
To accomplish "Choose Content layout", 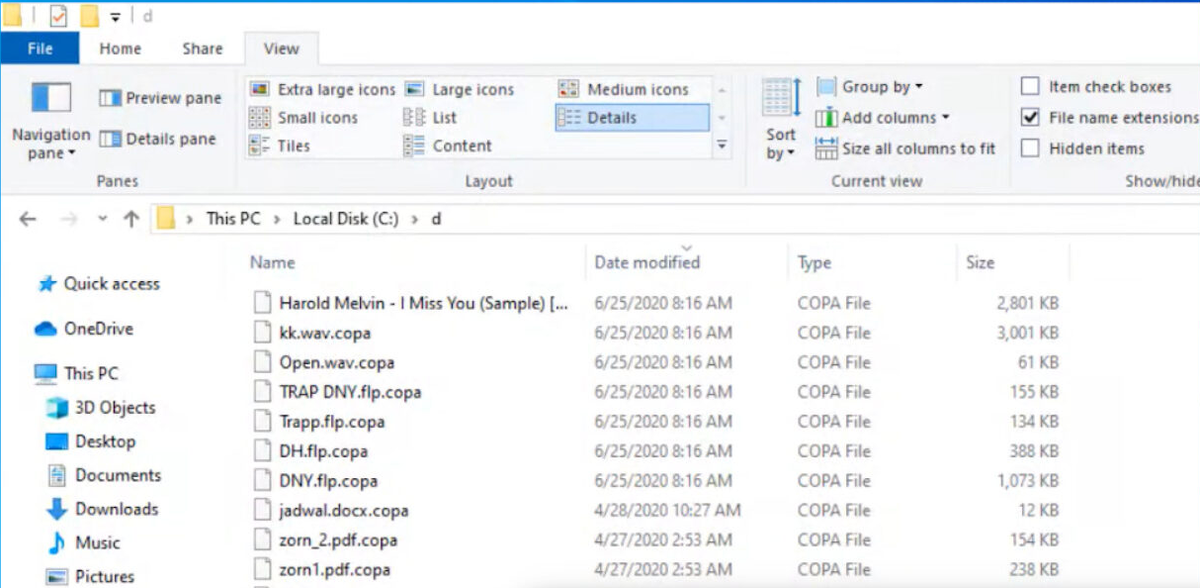I will pos(448,145).
